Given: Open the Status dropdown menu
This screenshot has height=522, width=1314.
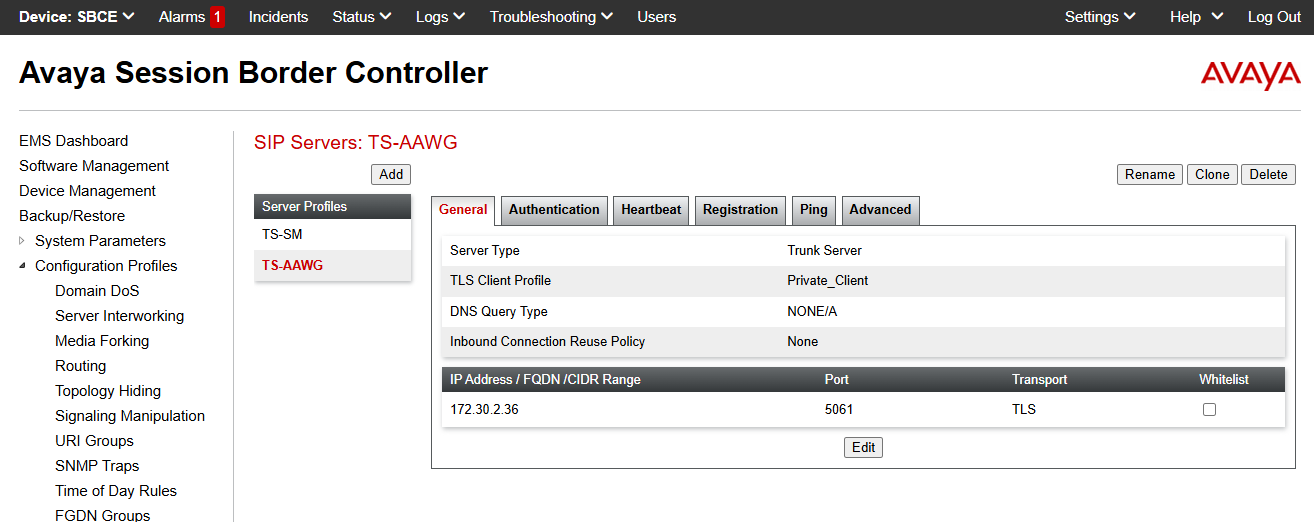Looking at the screenshot, I should tap(362, 17).
